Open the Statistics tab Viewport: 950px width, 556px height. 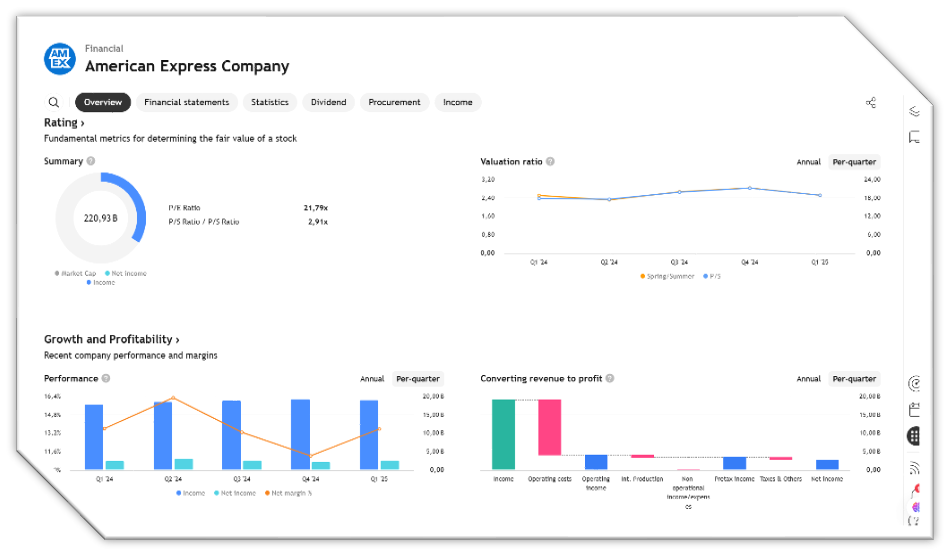tap(270, 102)
